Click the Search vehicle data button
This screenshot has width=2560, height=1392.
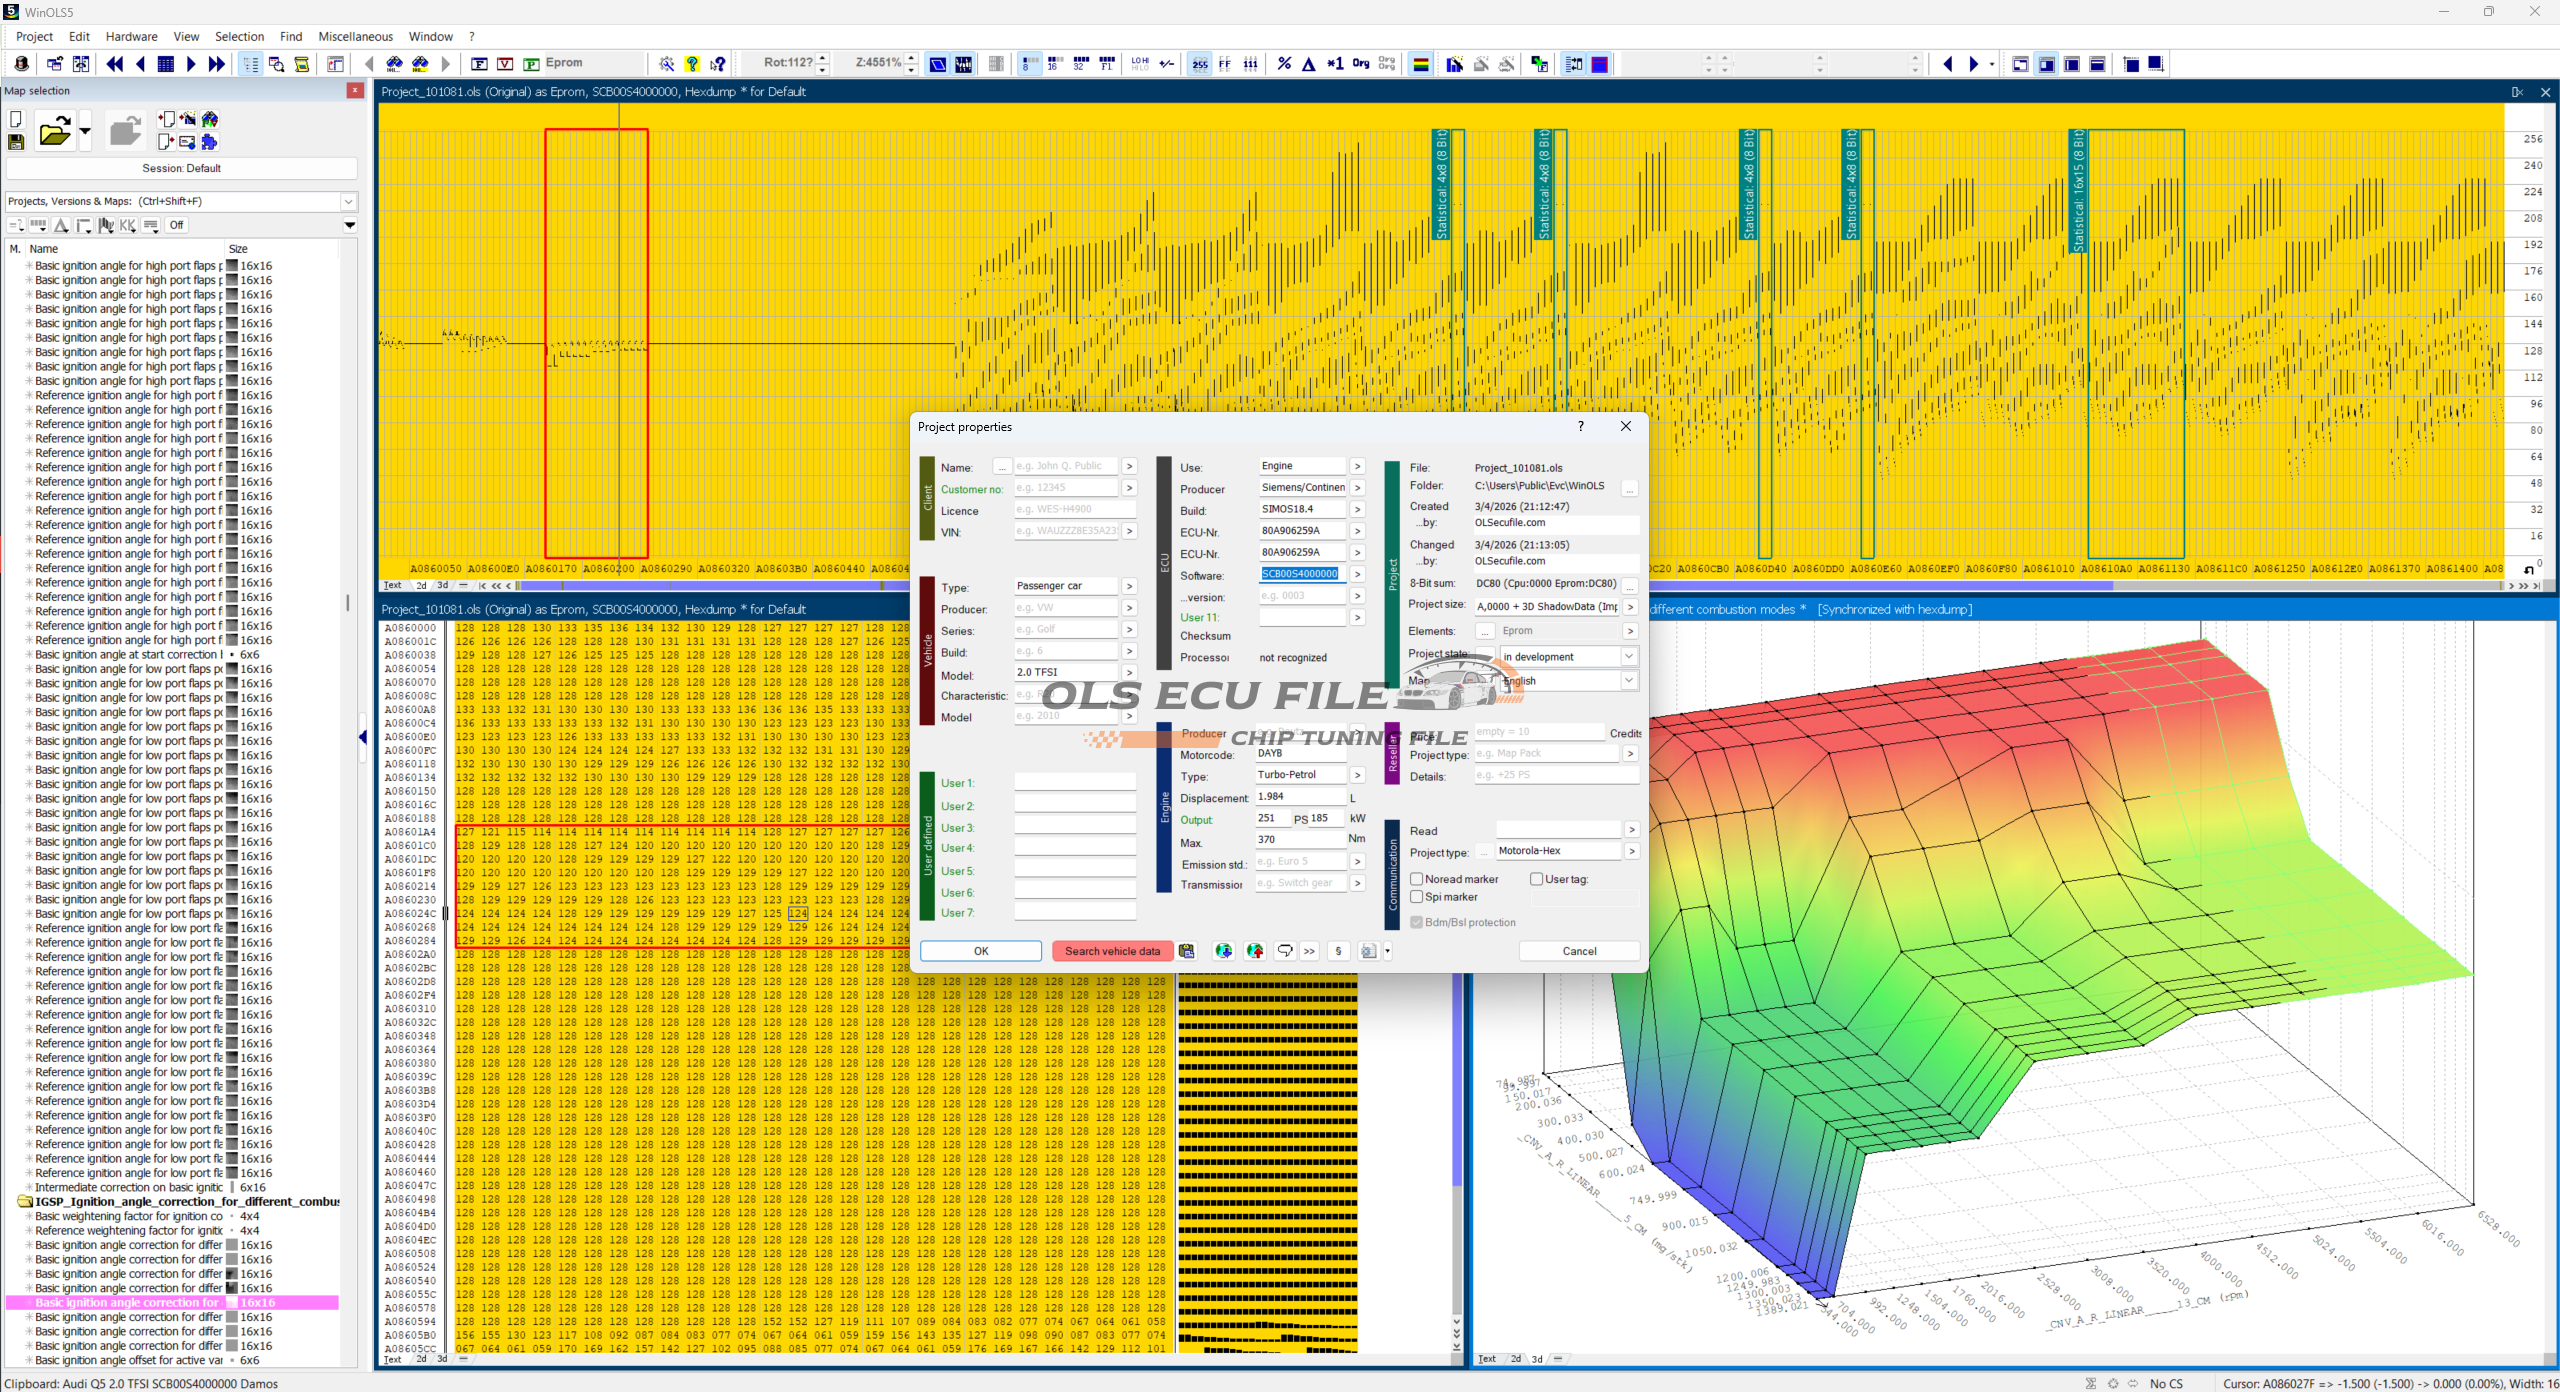click(x=1112, y=951)
